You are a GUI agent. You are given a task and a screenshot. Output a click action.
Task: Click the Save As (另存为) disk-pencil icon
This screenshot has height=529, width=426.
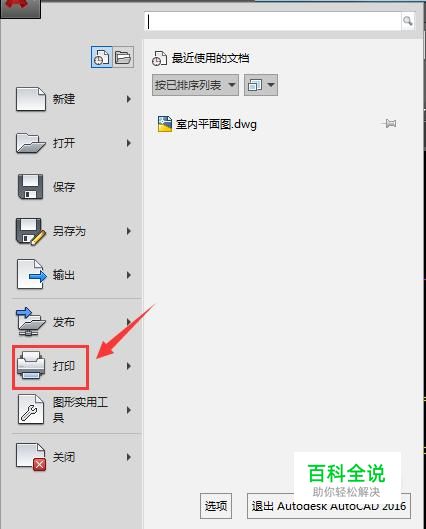point(30,231)
